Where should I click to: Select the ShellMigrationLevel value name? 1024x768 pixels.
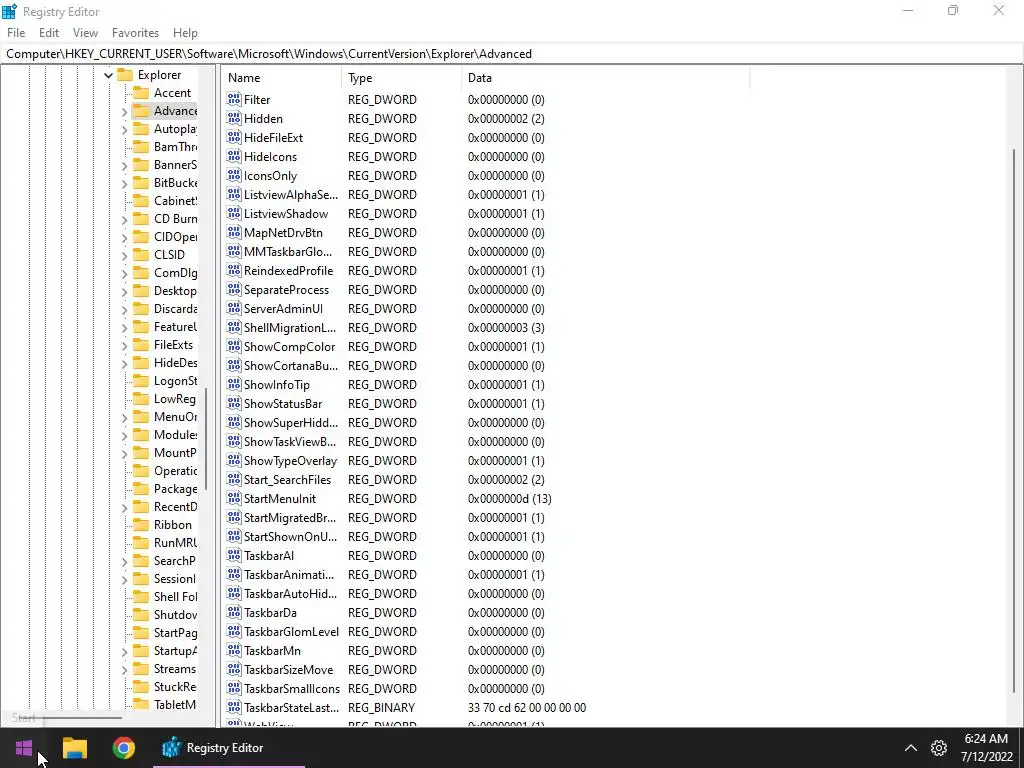coord(290,328)
